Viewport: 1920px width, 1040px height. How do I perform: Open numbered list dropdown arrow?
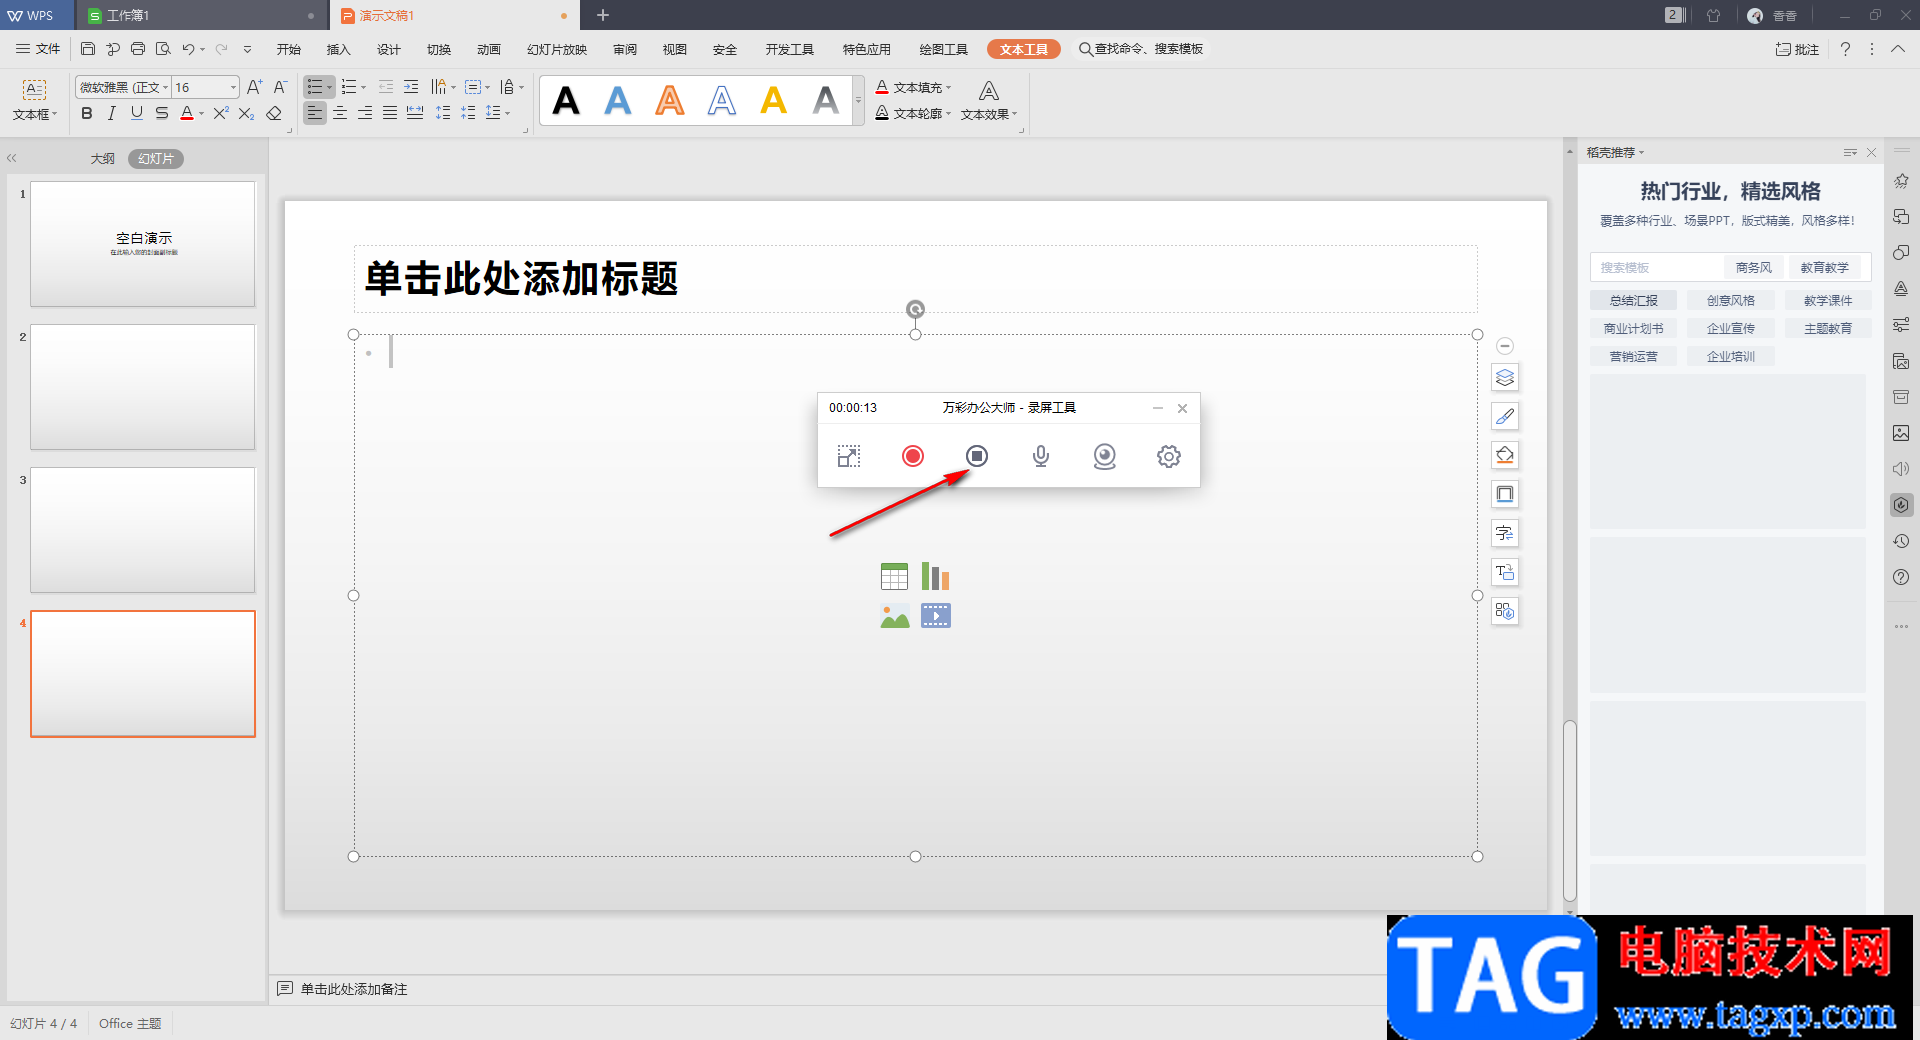pos(364,88)
